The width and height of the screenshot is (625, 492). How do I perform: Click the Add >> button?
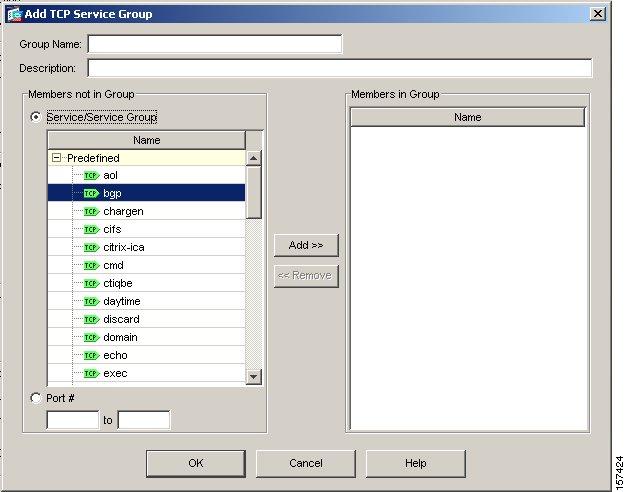click(306, 245)
